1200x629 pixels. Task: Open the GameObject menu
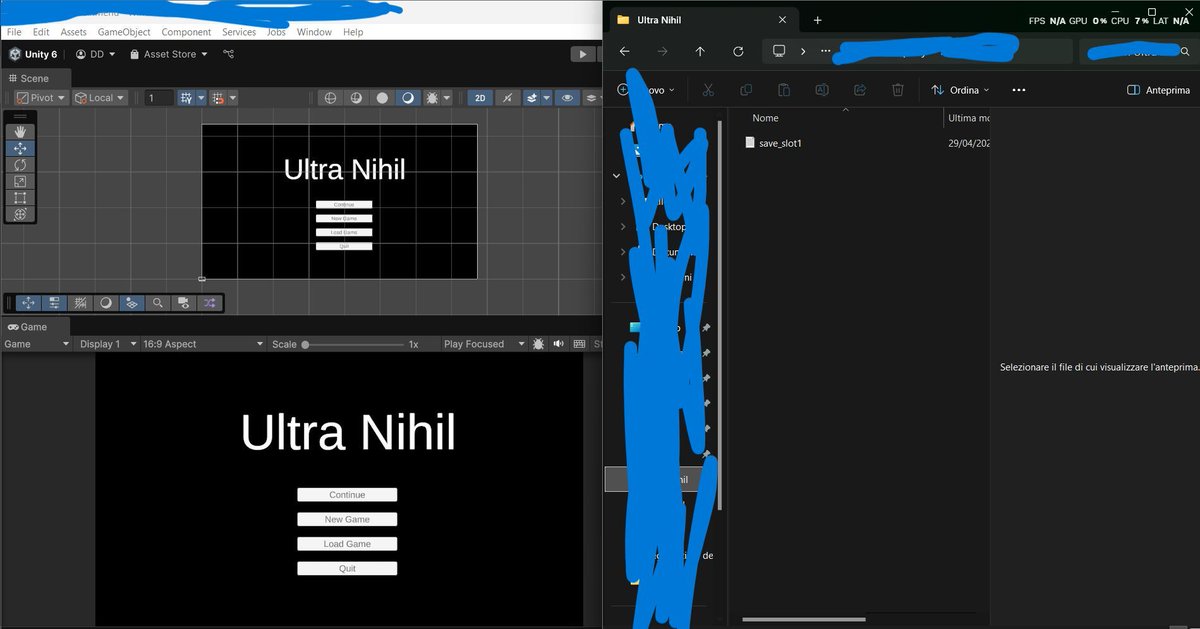click(x=123, y=32)
